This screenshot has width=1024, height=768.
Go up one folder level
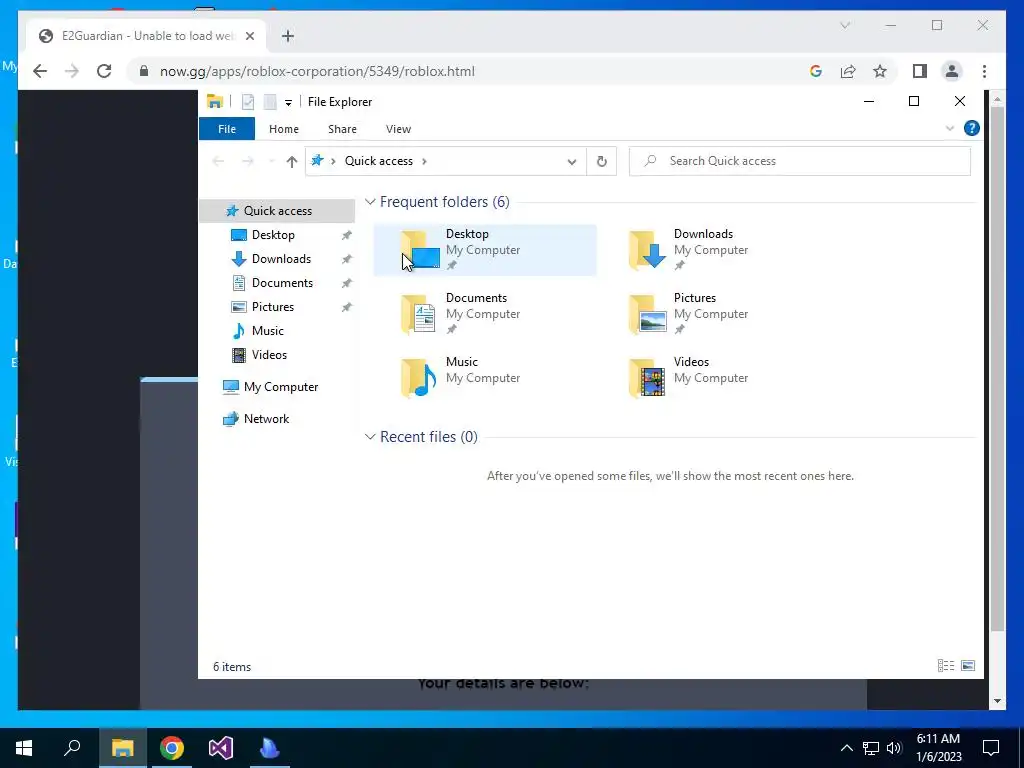point(292,161)
